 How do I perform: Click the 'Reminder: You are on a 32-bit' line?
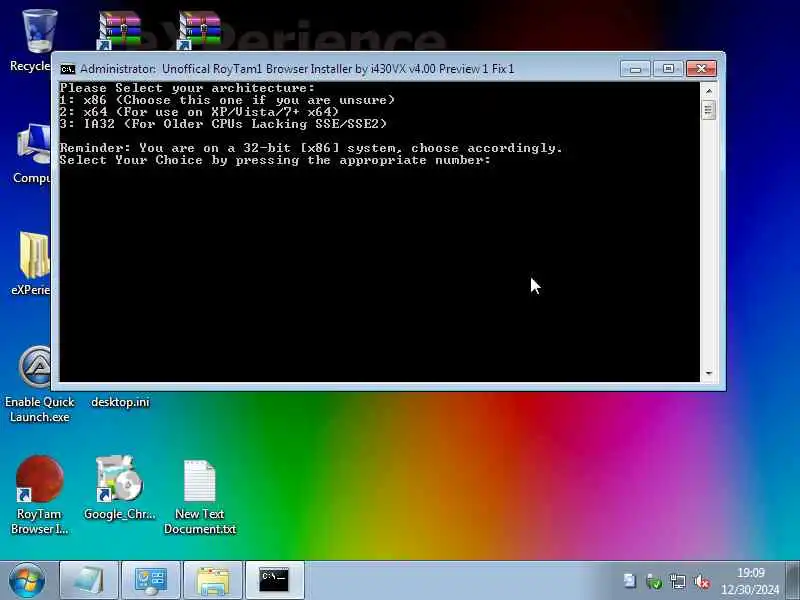[311, 148]
